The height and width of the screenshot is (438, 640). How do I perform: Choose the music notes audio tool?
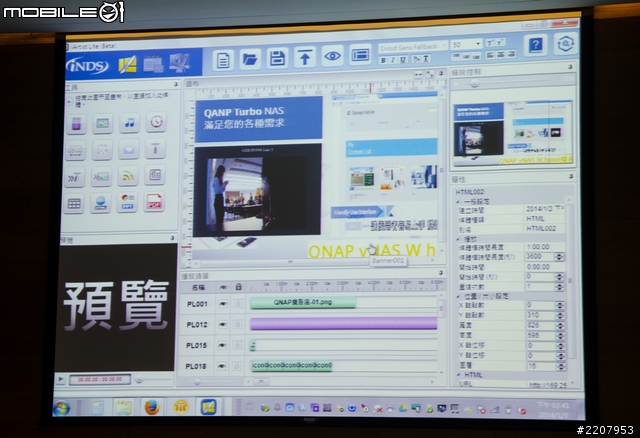click(129, 122)
